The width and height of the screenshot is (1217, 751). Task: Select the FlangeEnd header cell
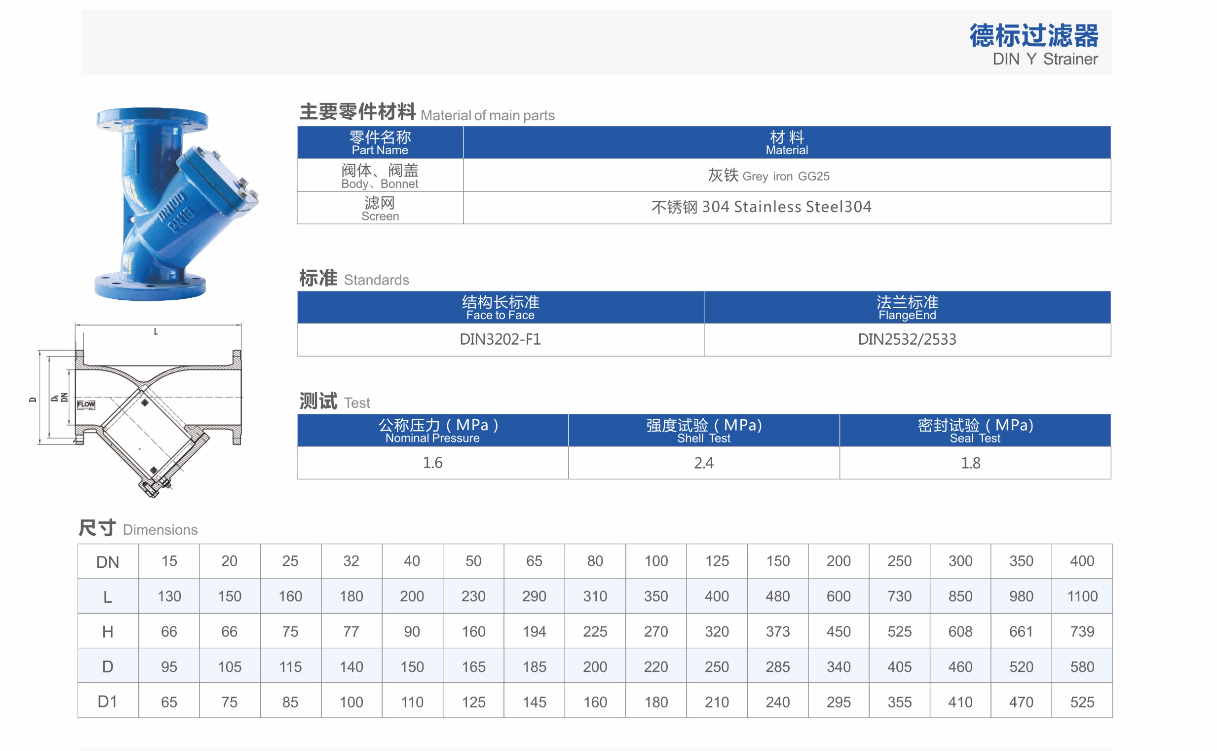point(907,307)
